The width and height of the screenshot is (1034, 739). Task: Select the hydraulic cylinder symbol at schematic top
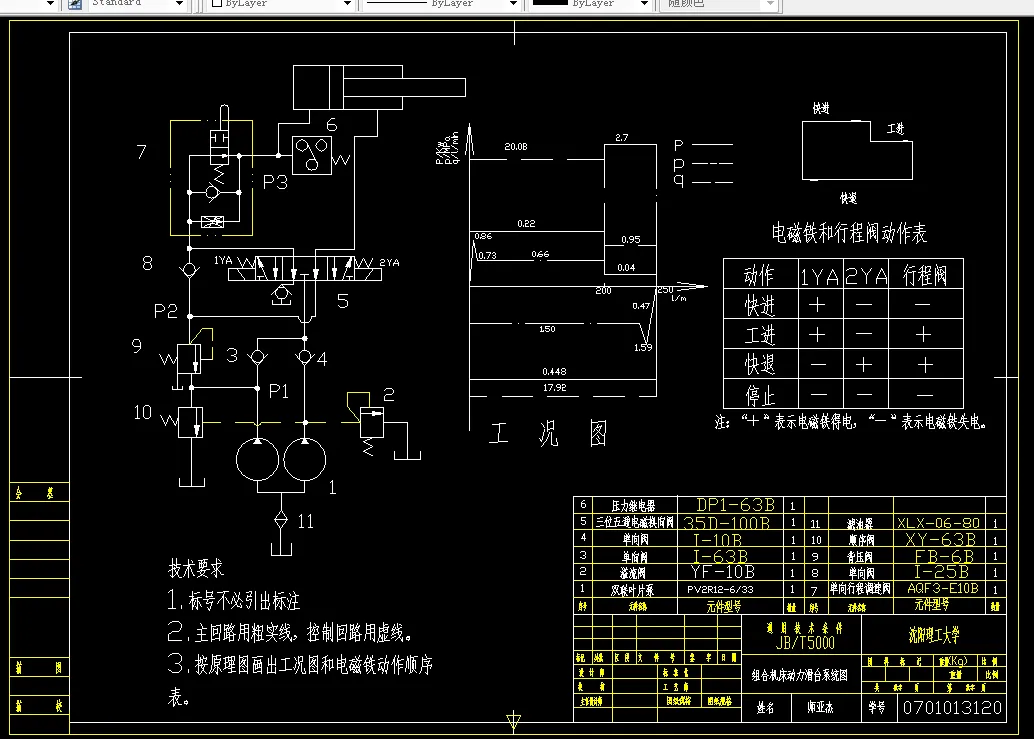pos(345,86)
